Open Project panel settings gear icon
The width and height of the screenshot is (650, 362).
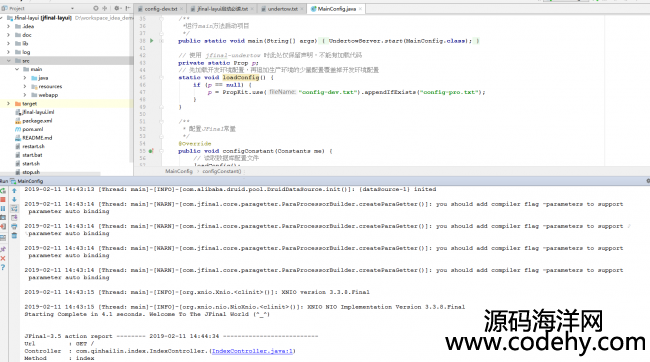[x=117, y=8]
